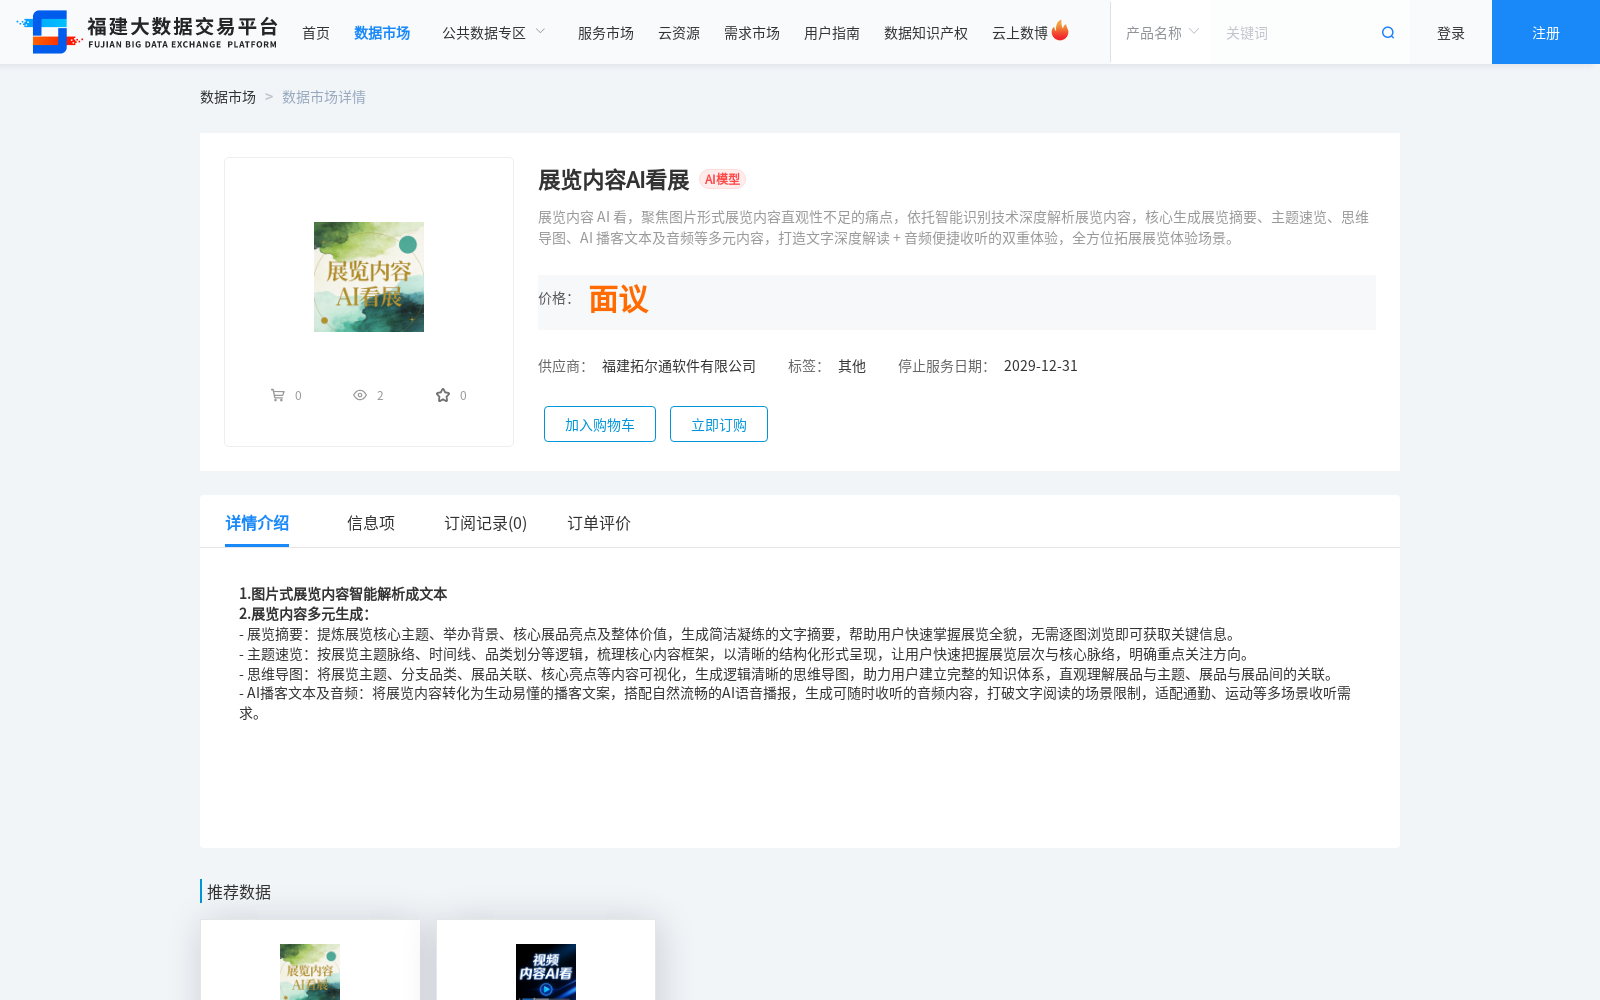1600x1000 pixels.
Task: Click the 登录 login link
Action: pyautogui.click(x=1451, y=33)
